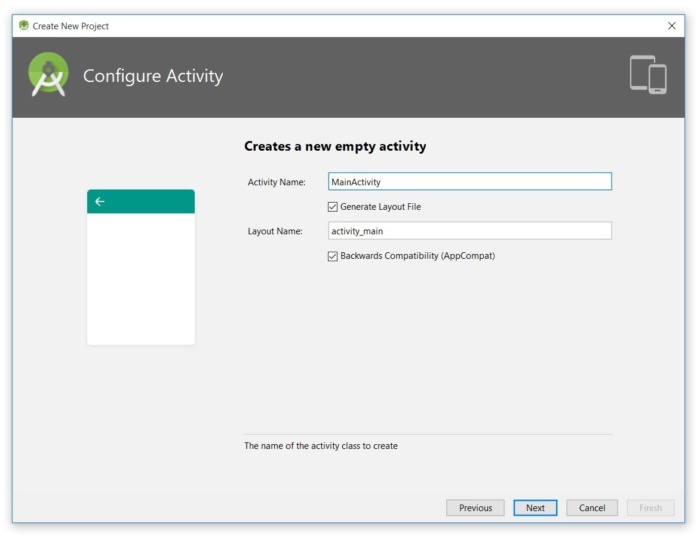The image size is (700, 538).
Task: Go back with the Previous button
Action: click(475, 508)
